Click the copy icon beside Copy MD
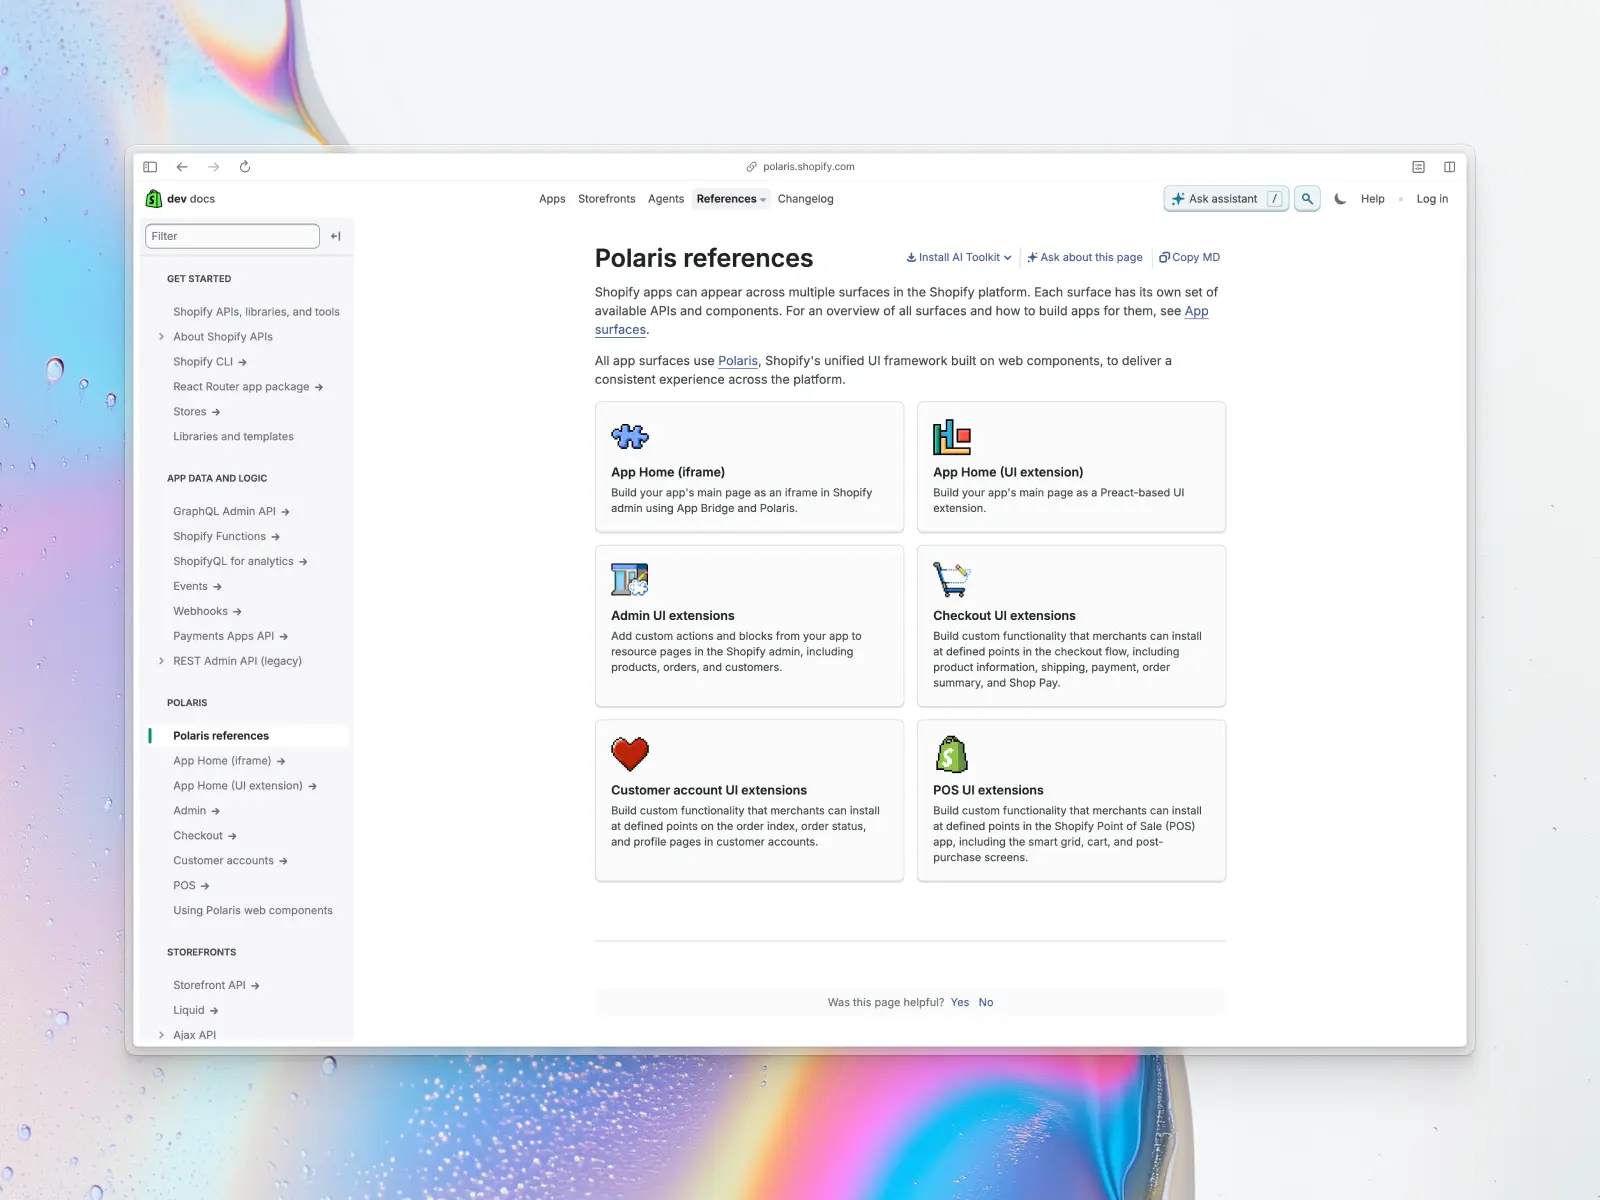 [1164, 258]
